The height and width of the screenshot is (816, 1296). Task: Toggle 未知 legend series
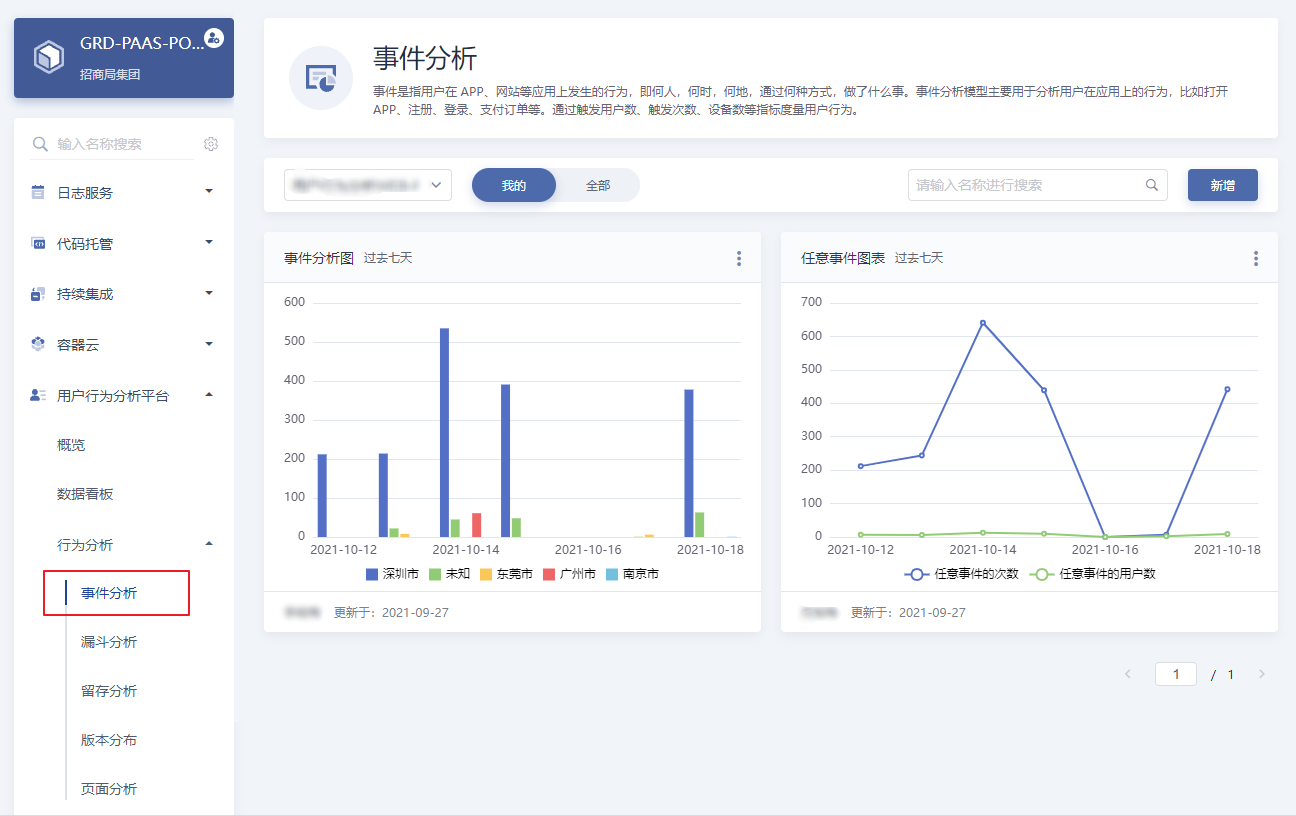coord(449,574)
